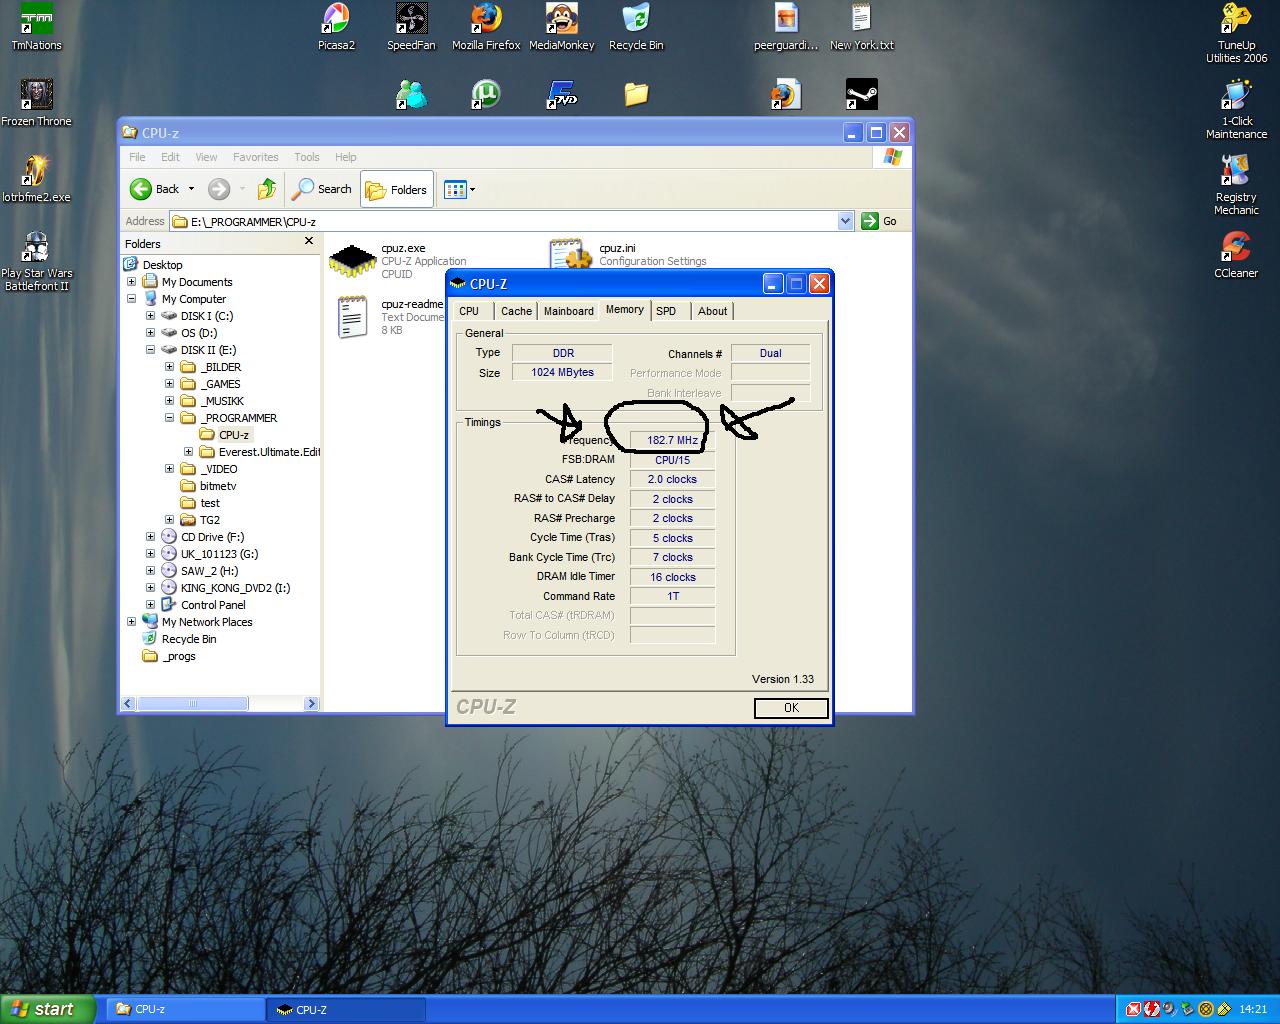Open File menu in Explorer

coord(137,157)
